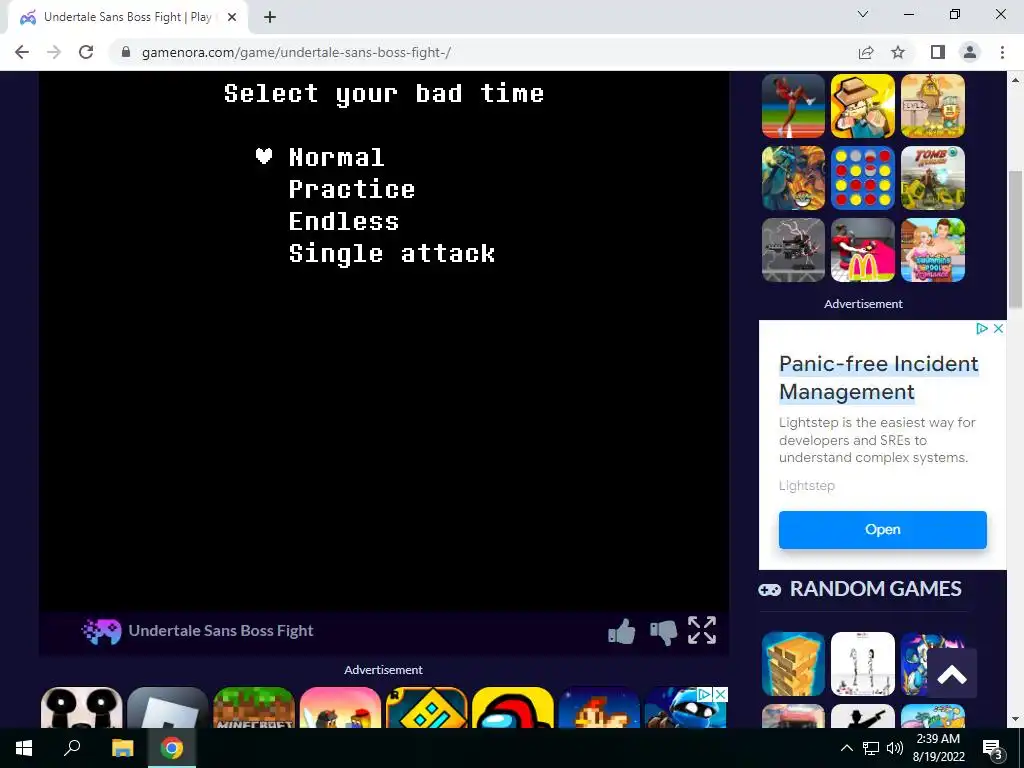Open the gold blocks tower game thumbnail
The width and height of the screenshot is (1024, 768).
pos(793,664)
